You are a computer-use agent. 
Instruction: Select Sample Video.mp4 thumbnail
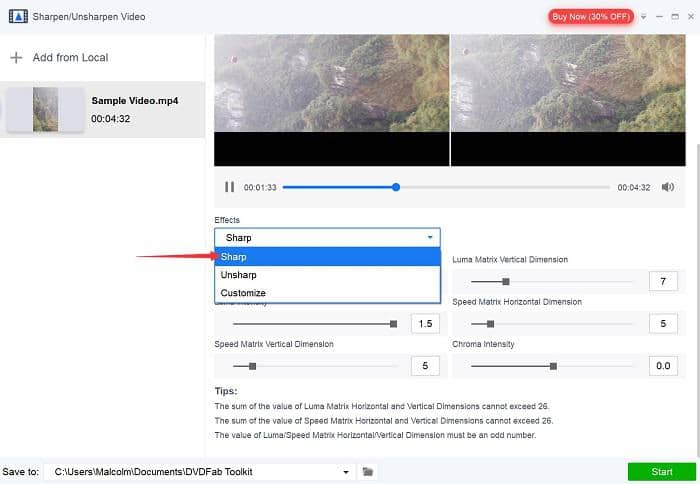pyautogui.click(x=46, y=109)
